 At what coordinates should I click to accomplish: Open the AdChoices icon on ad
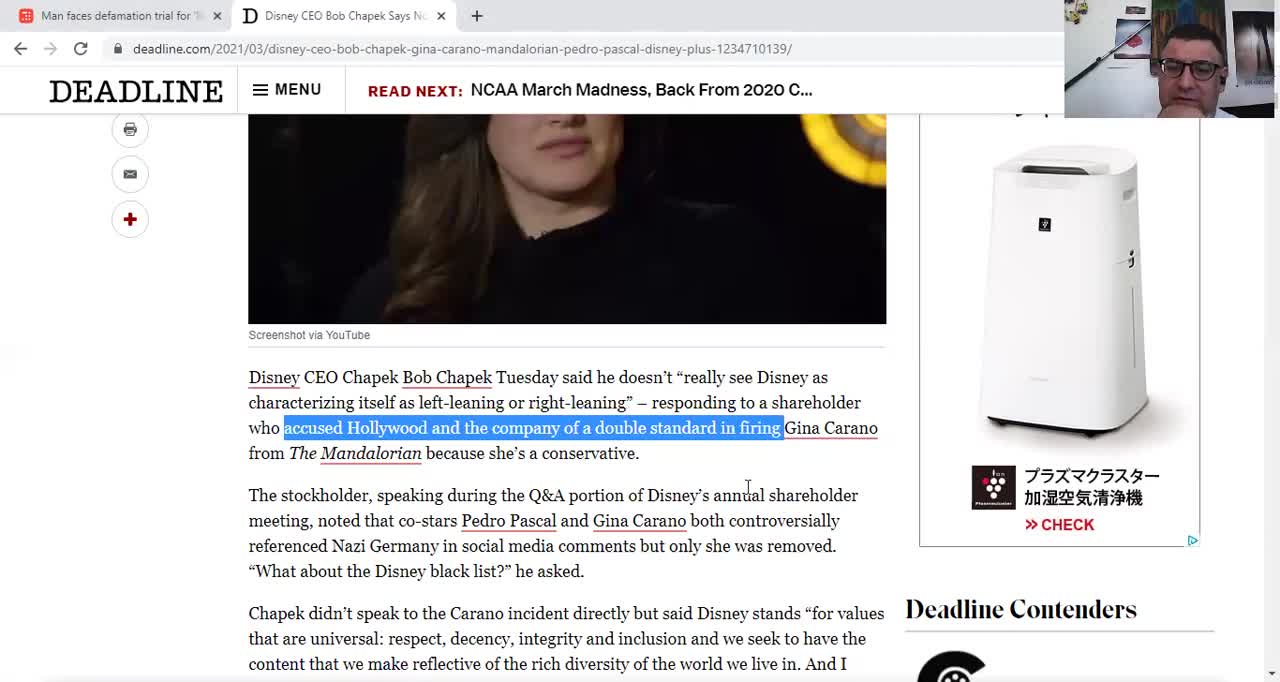coord(1192,540)
